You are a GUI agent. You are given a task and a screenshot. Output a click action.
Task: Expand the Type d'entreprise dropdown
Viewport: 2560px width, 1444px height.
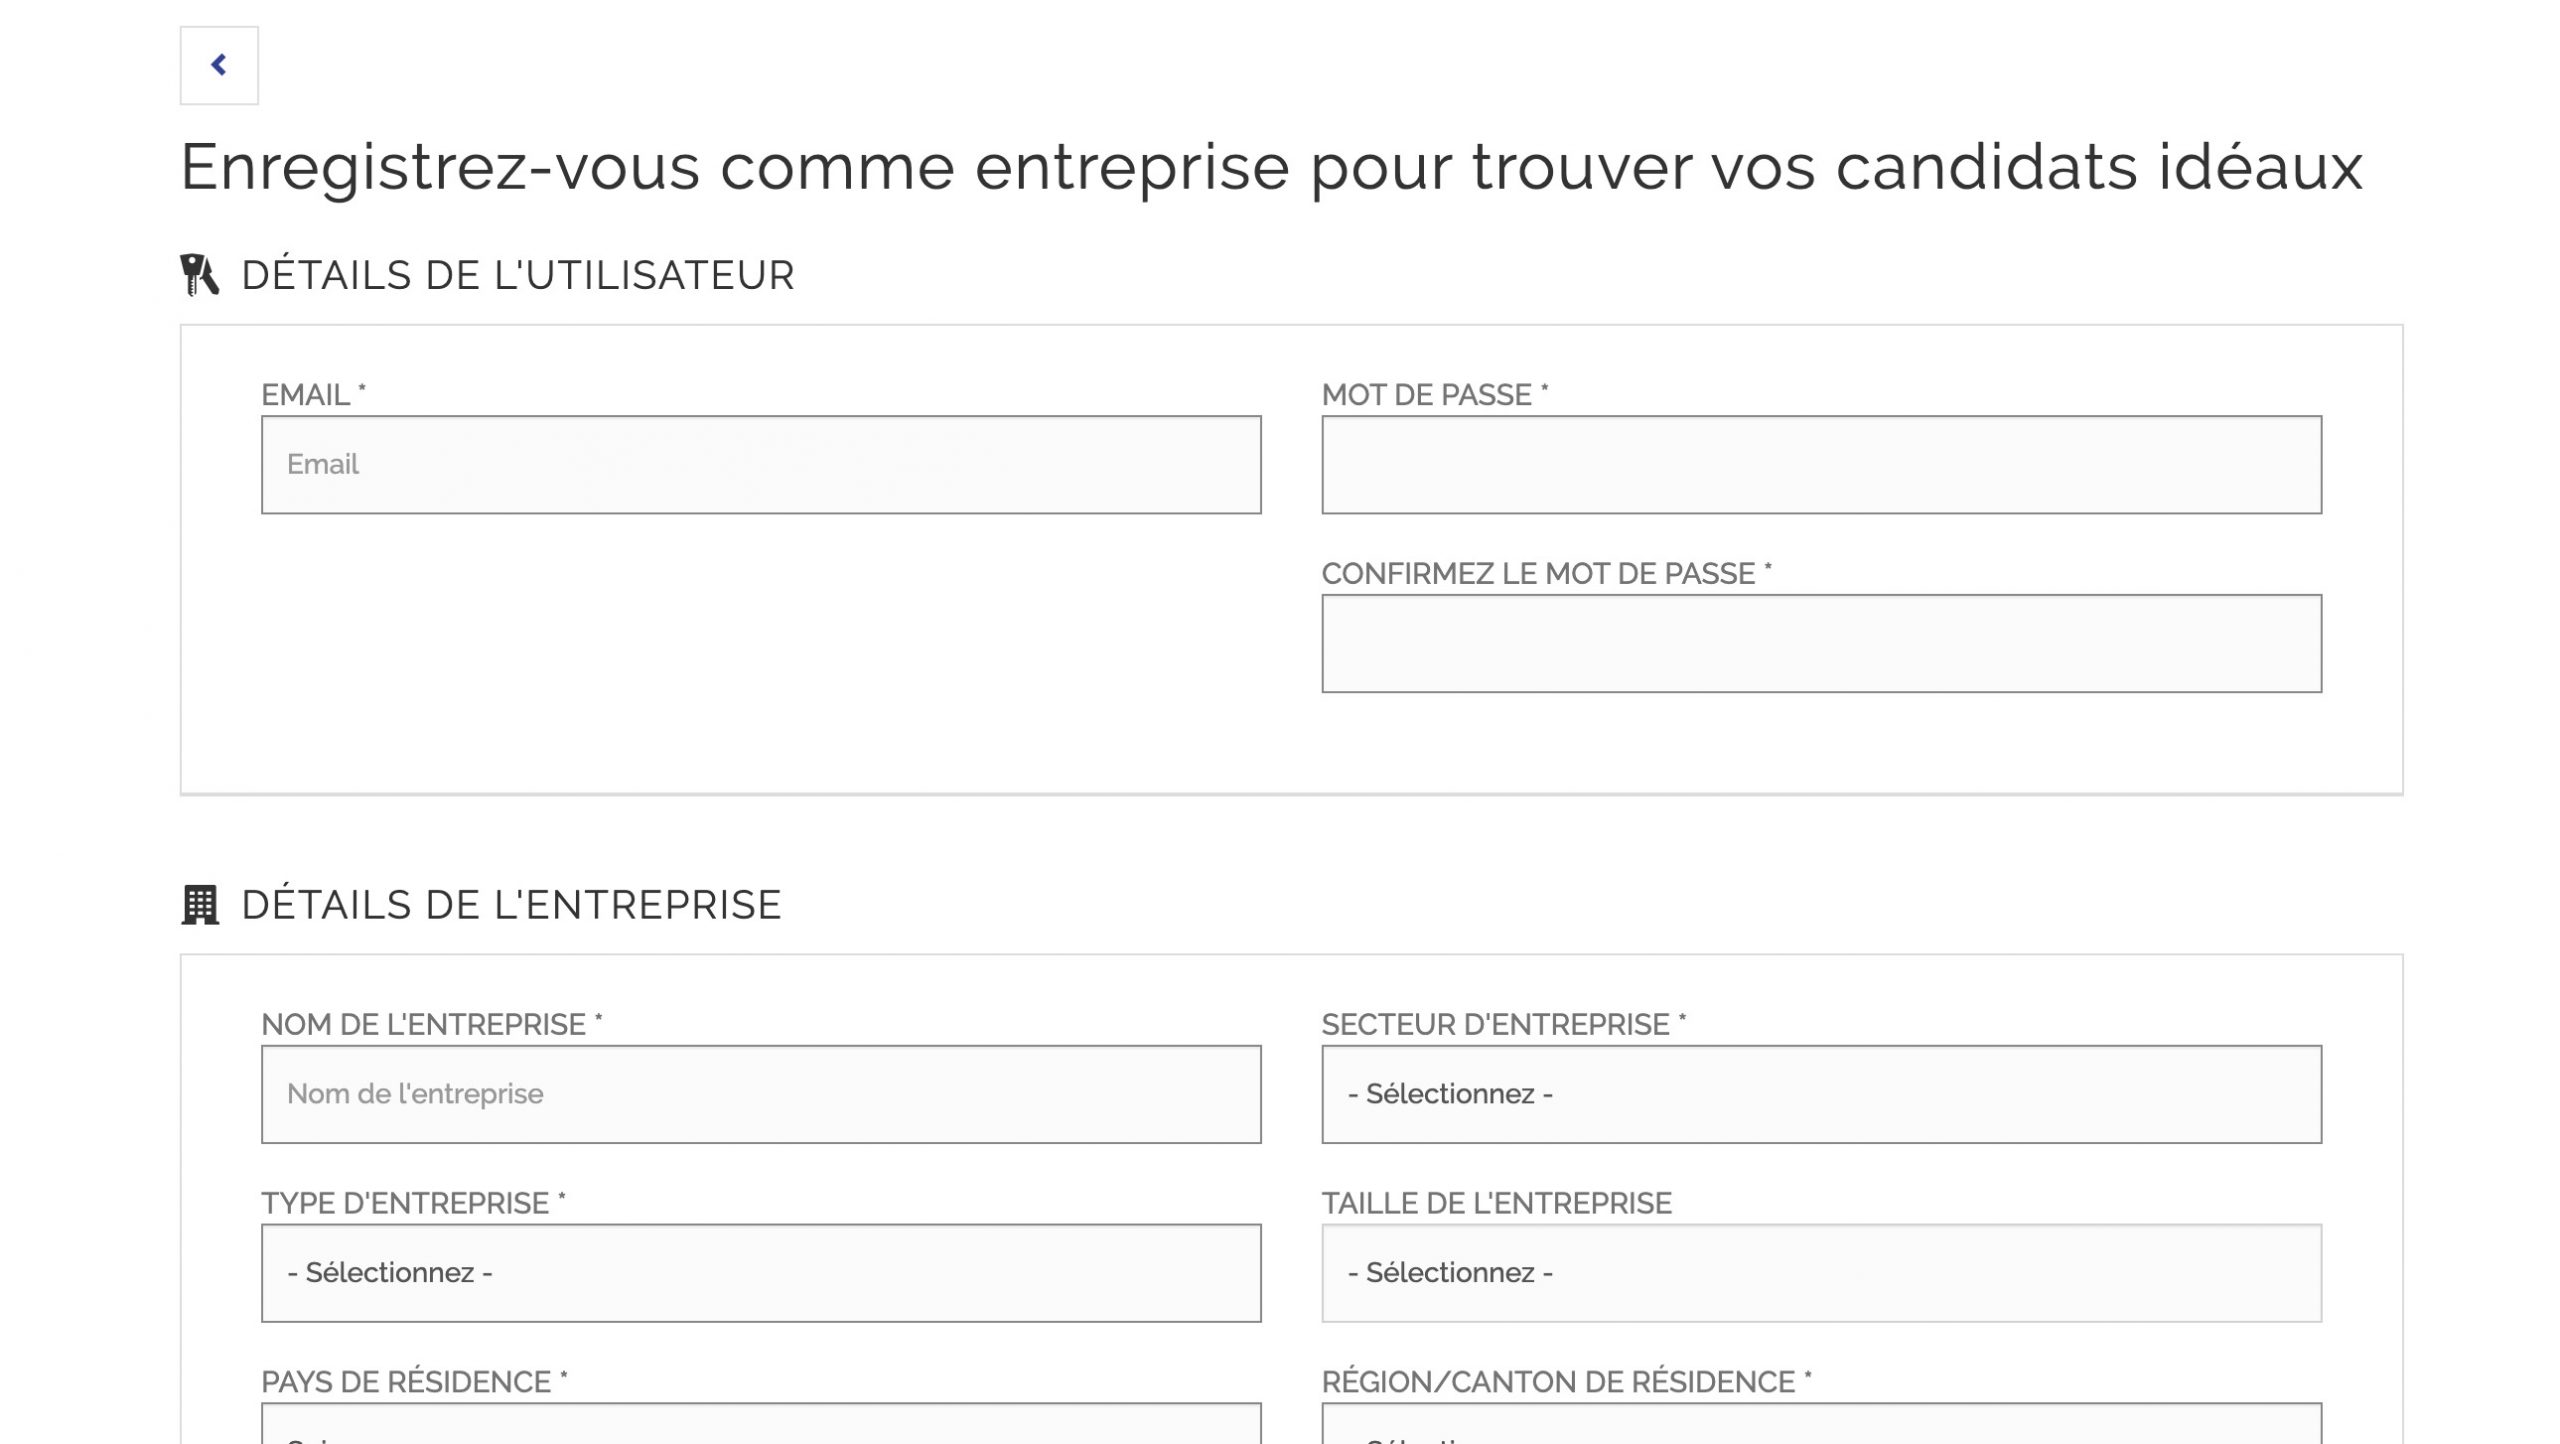click(761, 1273)
